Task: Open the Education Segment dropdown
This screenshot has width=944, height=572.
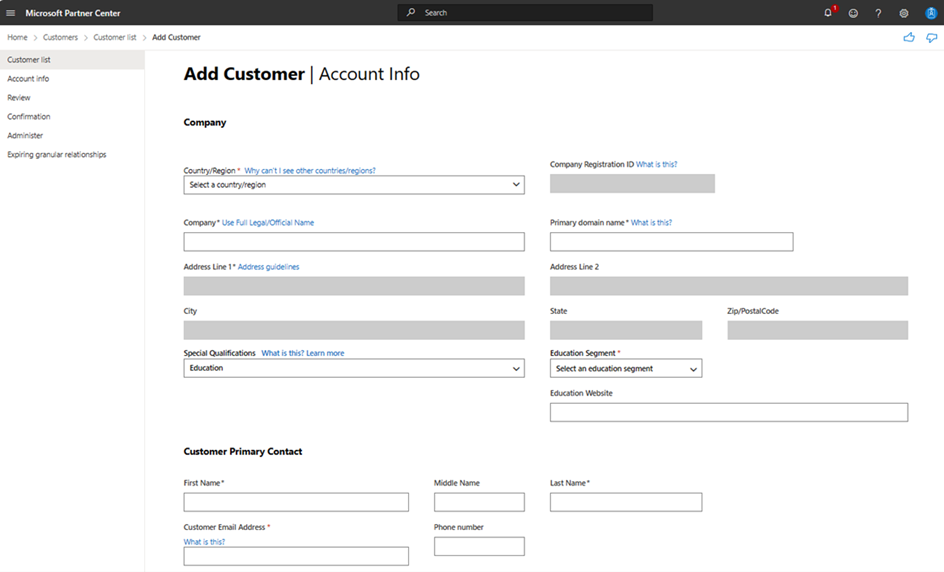Action: 626,369
